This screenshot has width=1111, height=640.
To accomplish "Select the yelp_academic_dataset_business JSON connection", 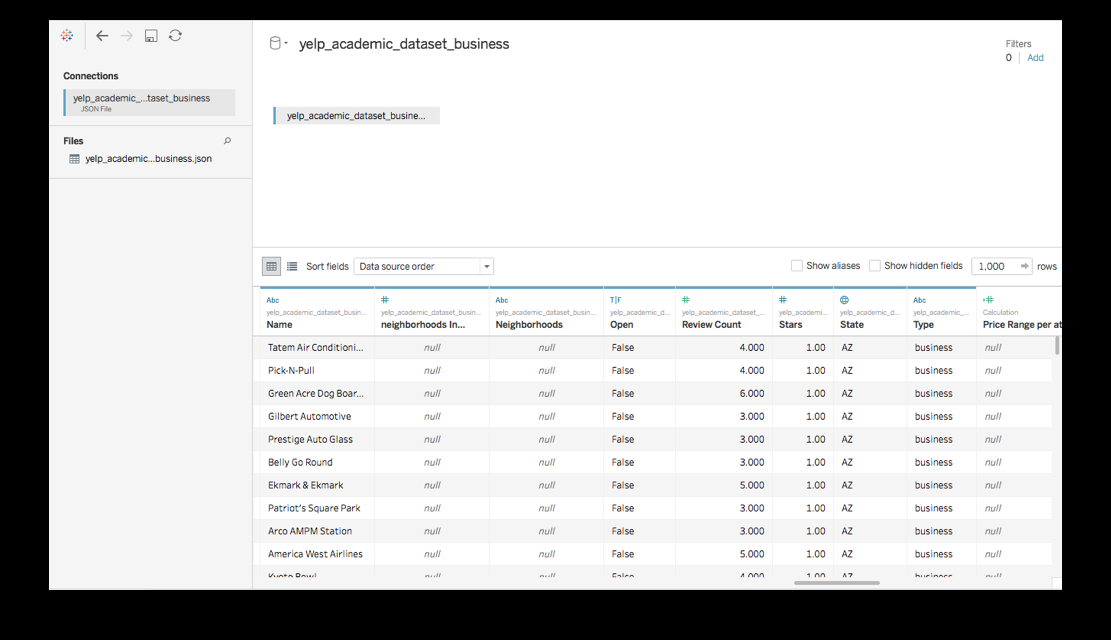I will coord(149,102).
